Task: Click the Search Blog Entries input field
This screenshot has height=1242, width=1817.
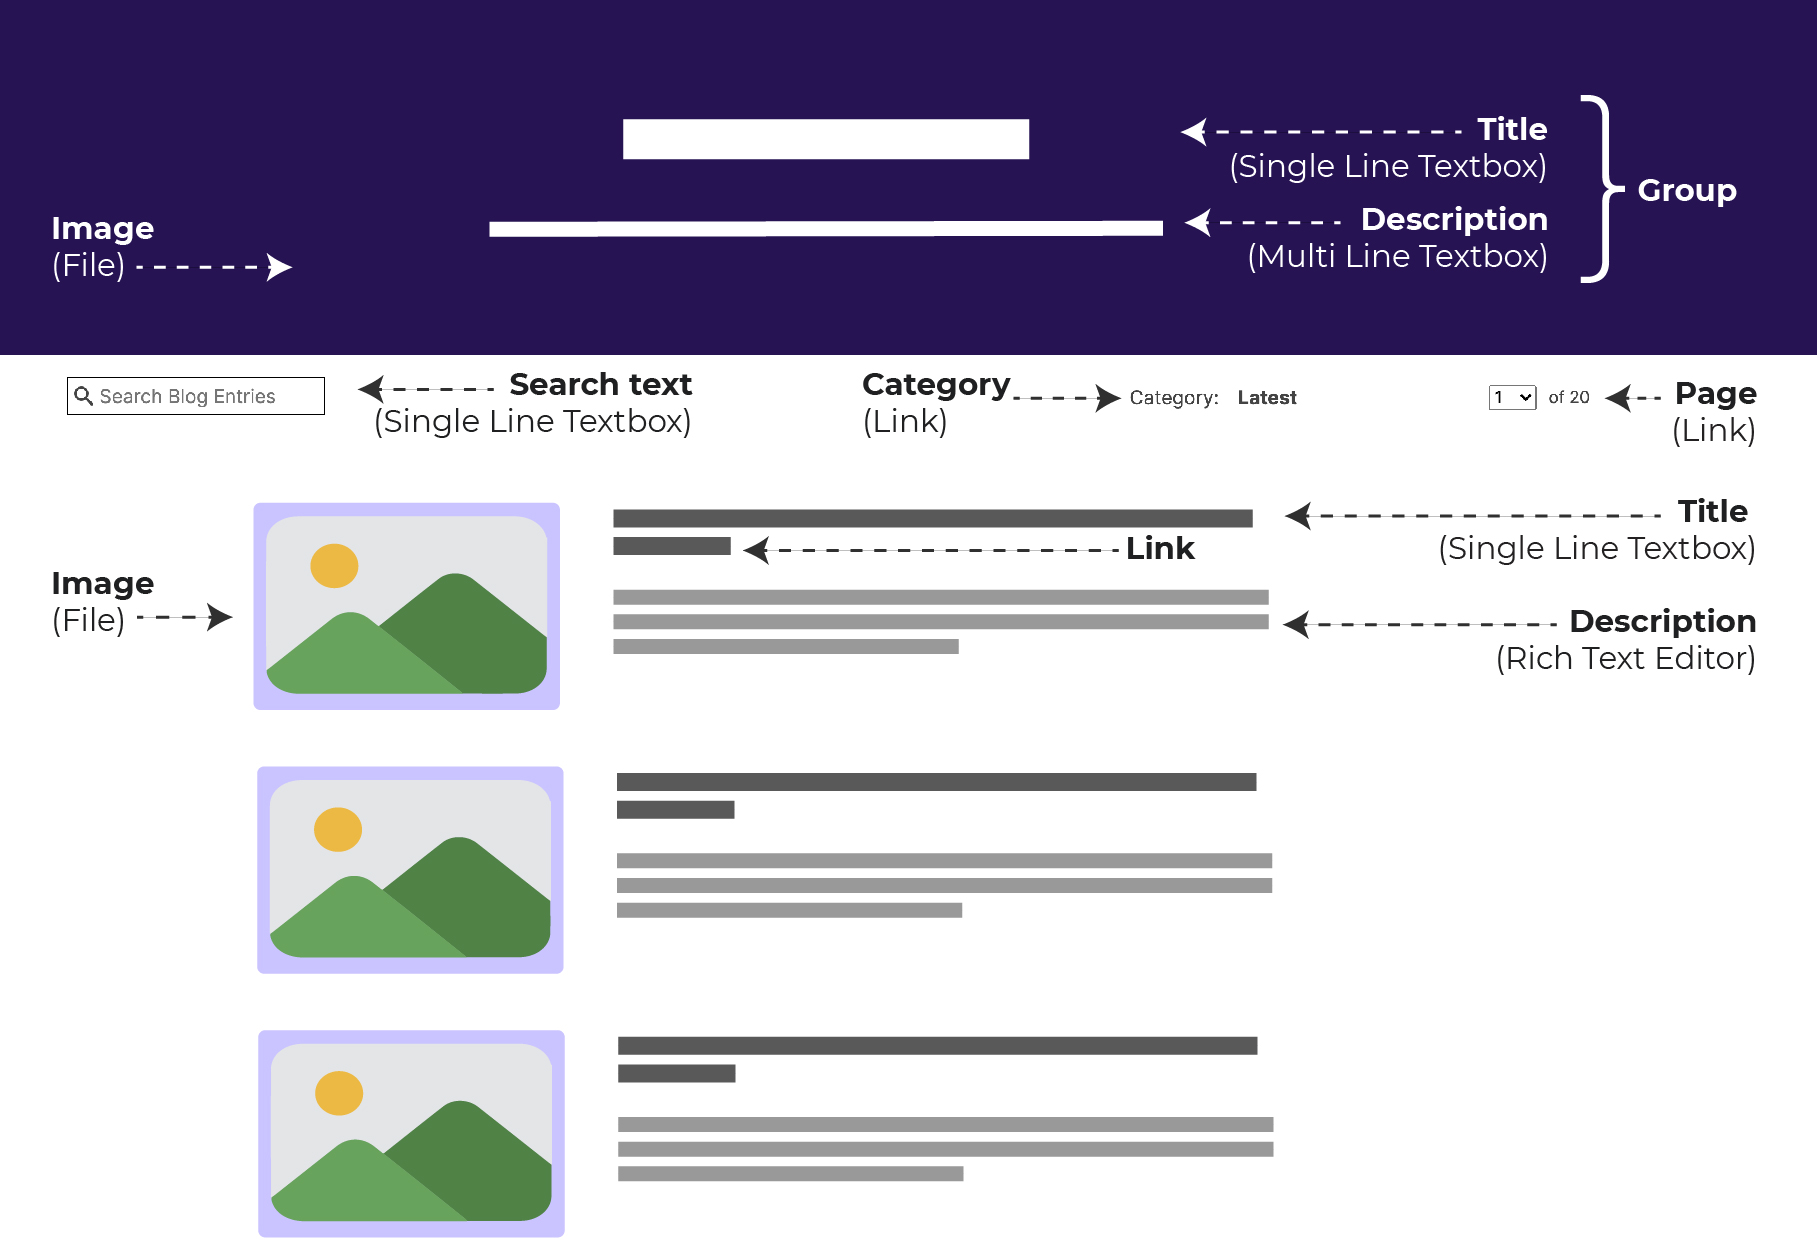Action: [196, 396]
